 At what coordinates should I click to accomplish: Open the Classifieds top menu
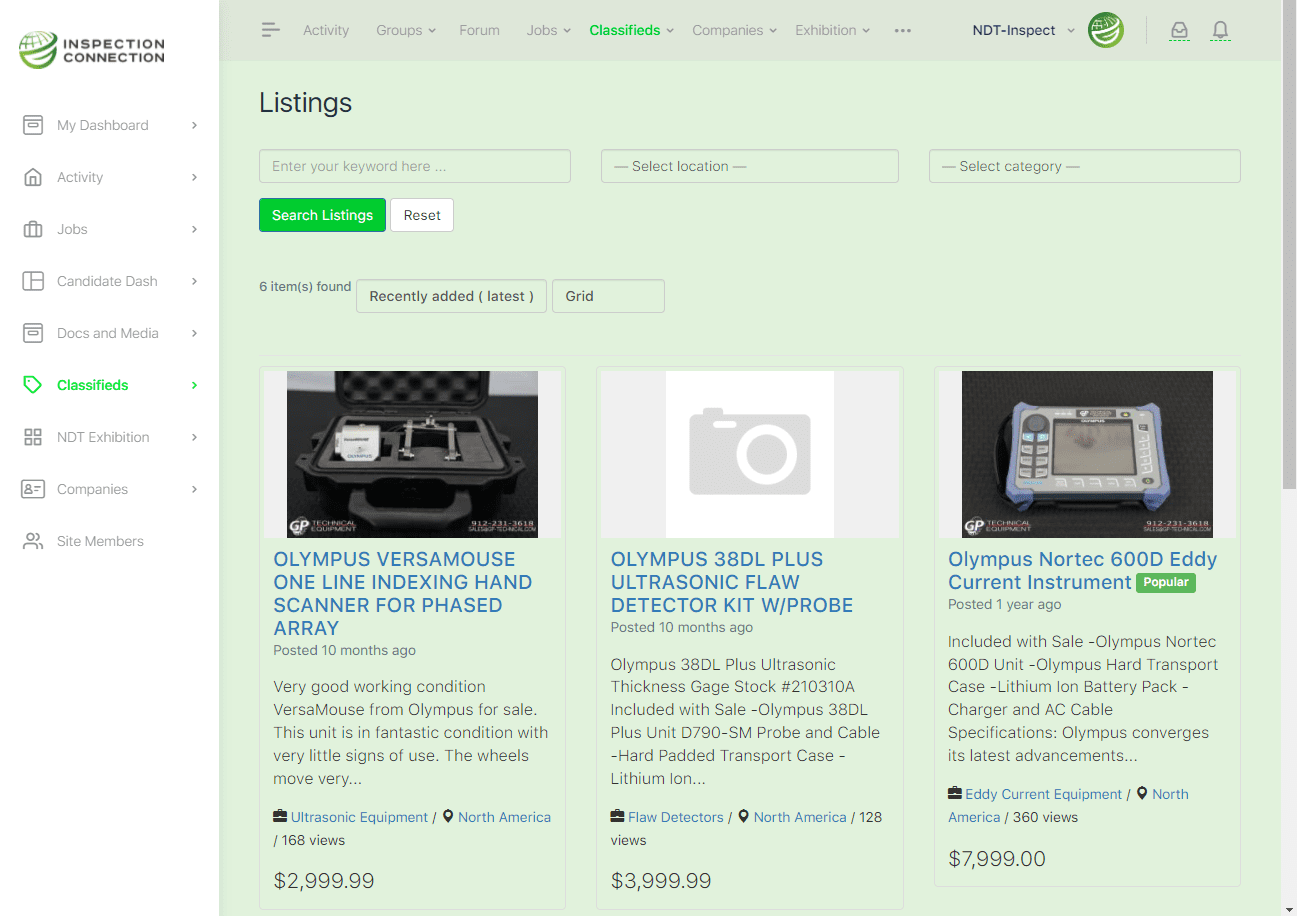pyautogui.click(x=632, y=30)
